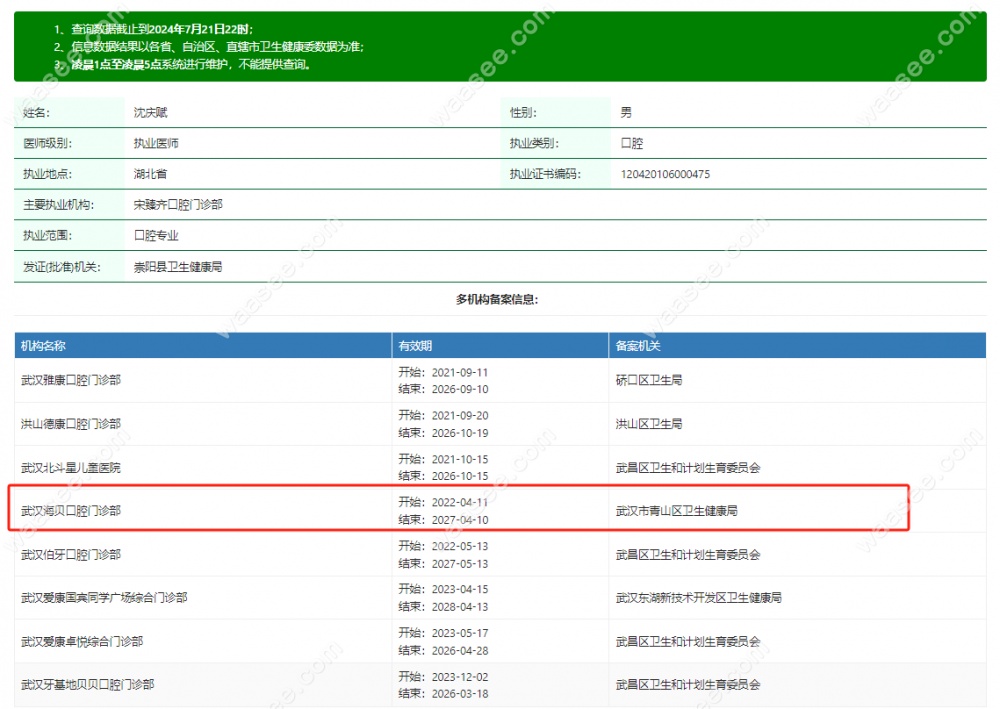
Task: Click the 备案机关 column header
Action: [638, 346]
